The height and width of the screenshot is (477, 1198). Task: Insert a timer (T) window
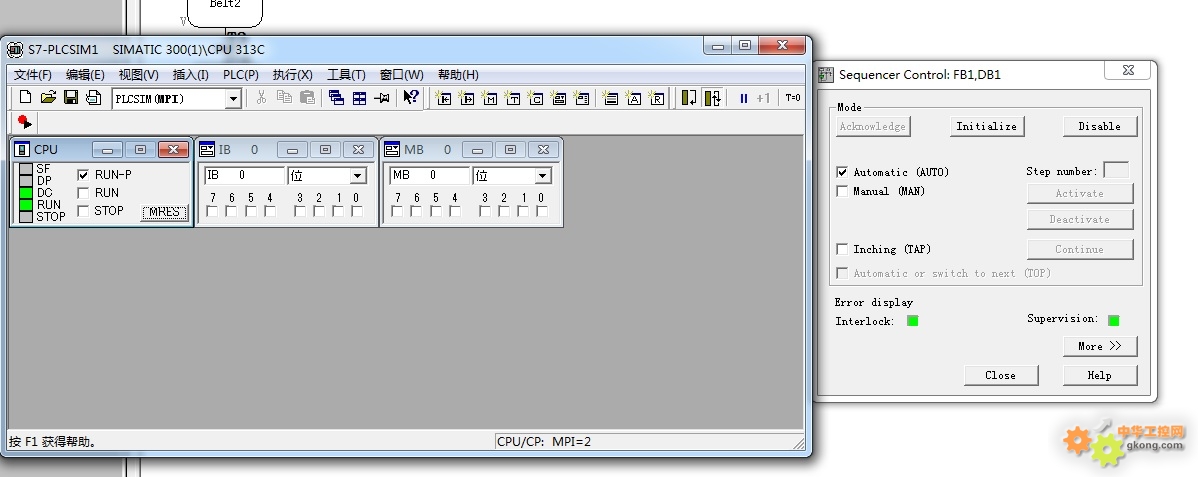(513, 98)
